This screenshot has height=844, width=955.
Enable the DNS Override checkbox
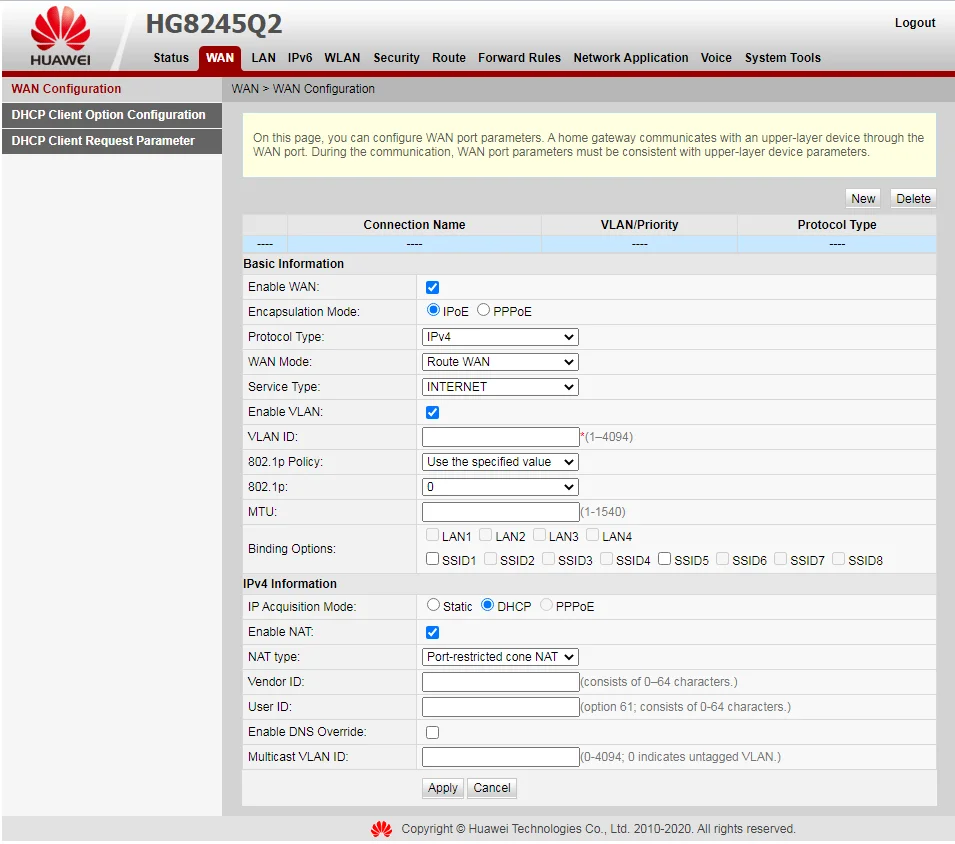pyautogui.click(x=432, y=733)
